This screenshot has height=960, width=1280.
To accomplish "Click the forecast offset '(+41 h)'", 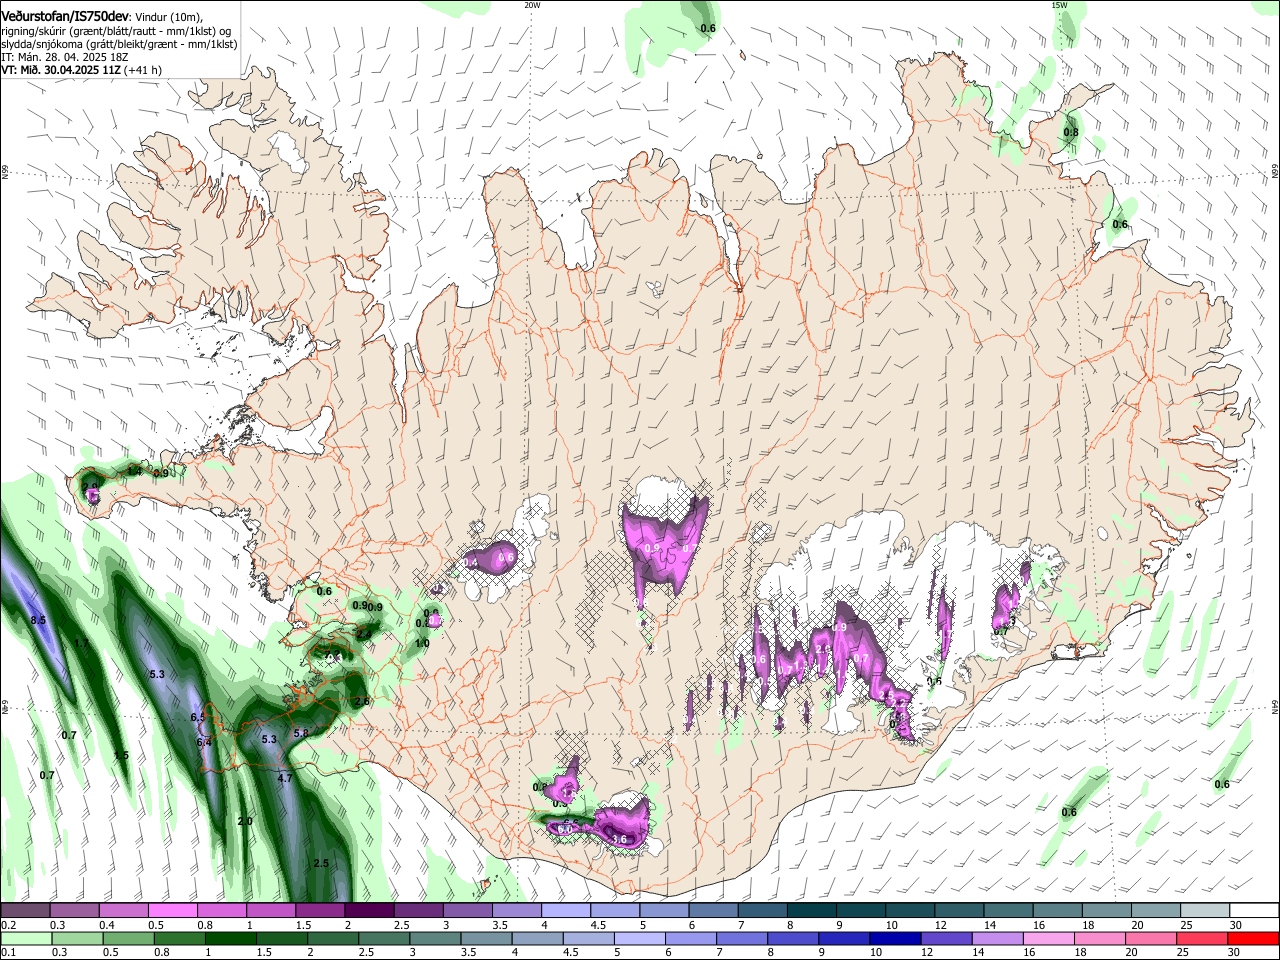I will pos(143,70).
